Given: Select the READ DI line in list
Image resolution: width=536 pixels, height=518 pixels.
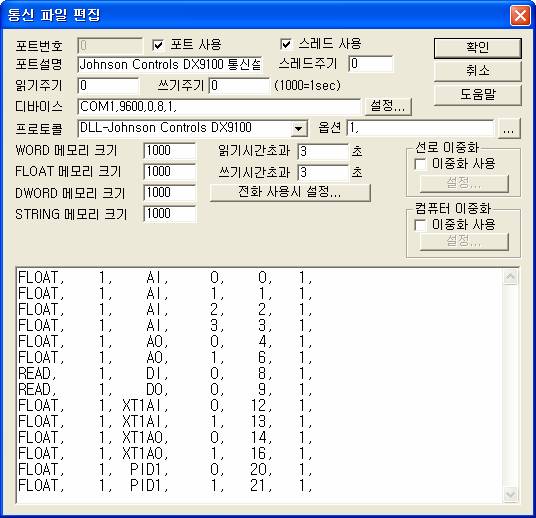Looking at the screenshot, I should click(x=165, y=373).
